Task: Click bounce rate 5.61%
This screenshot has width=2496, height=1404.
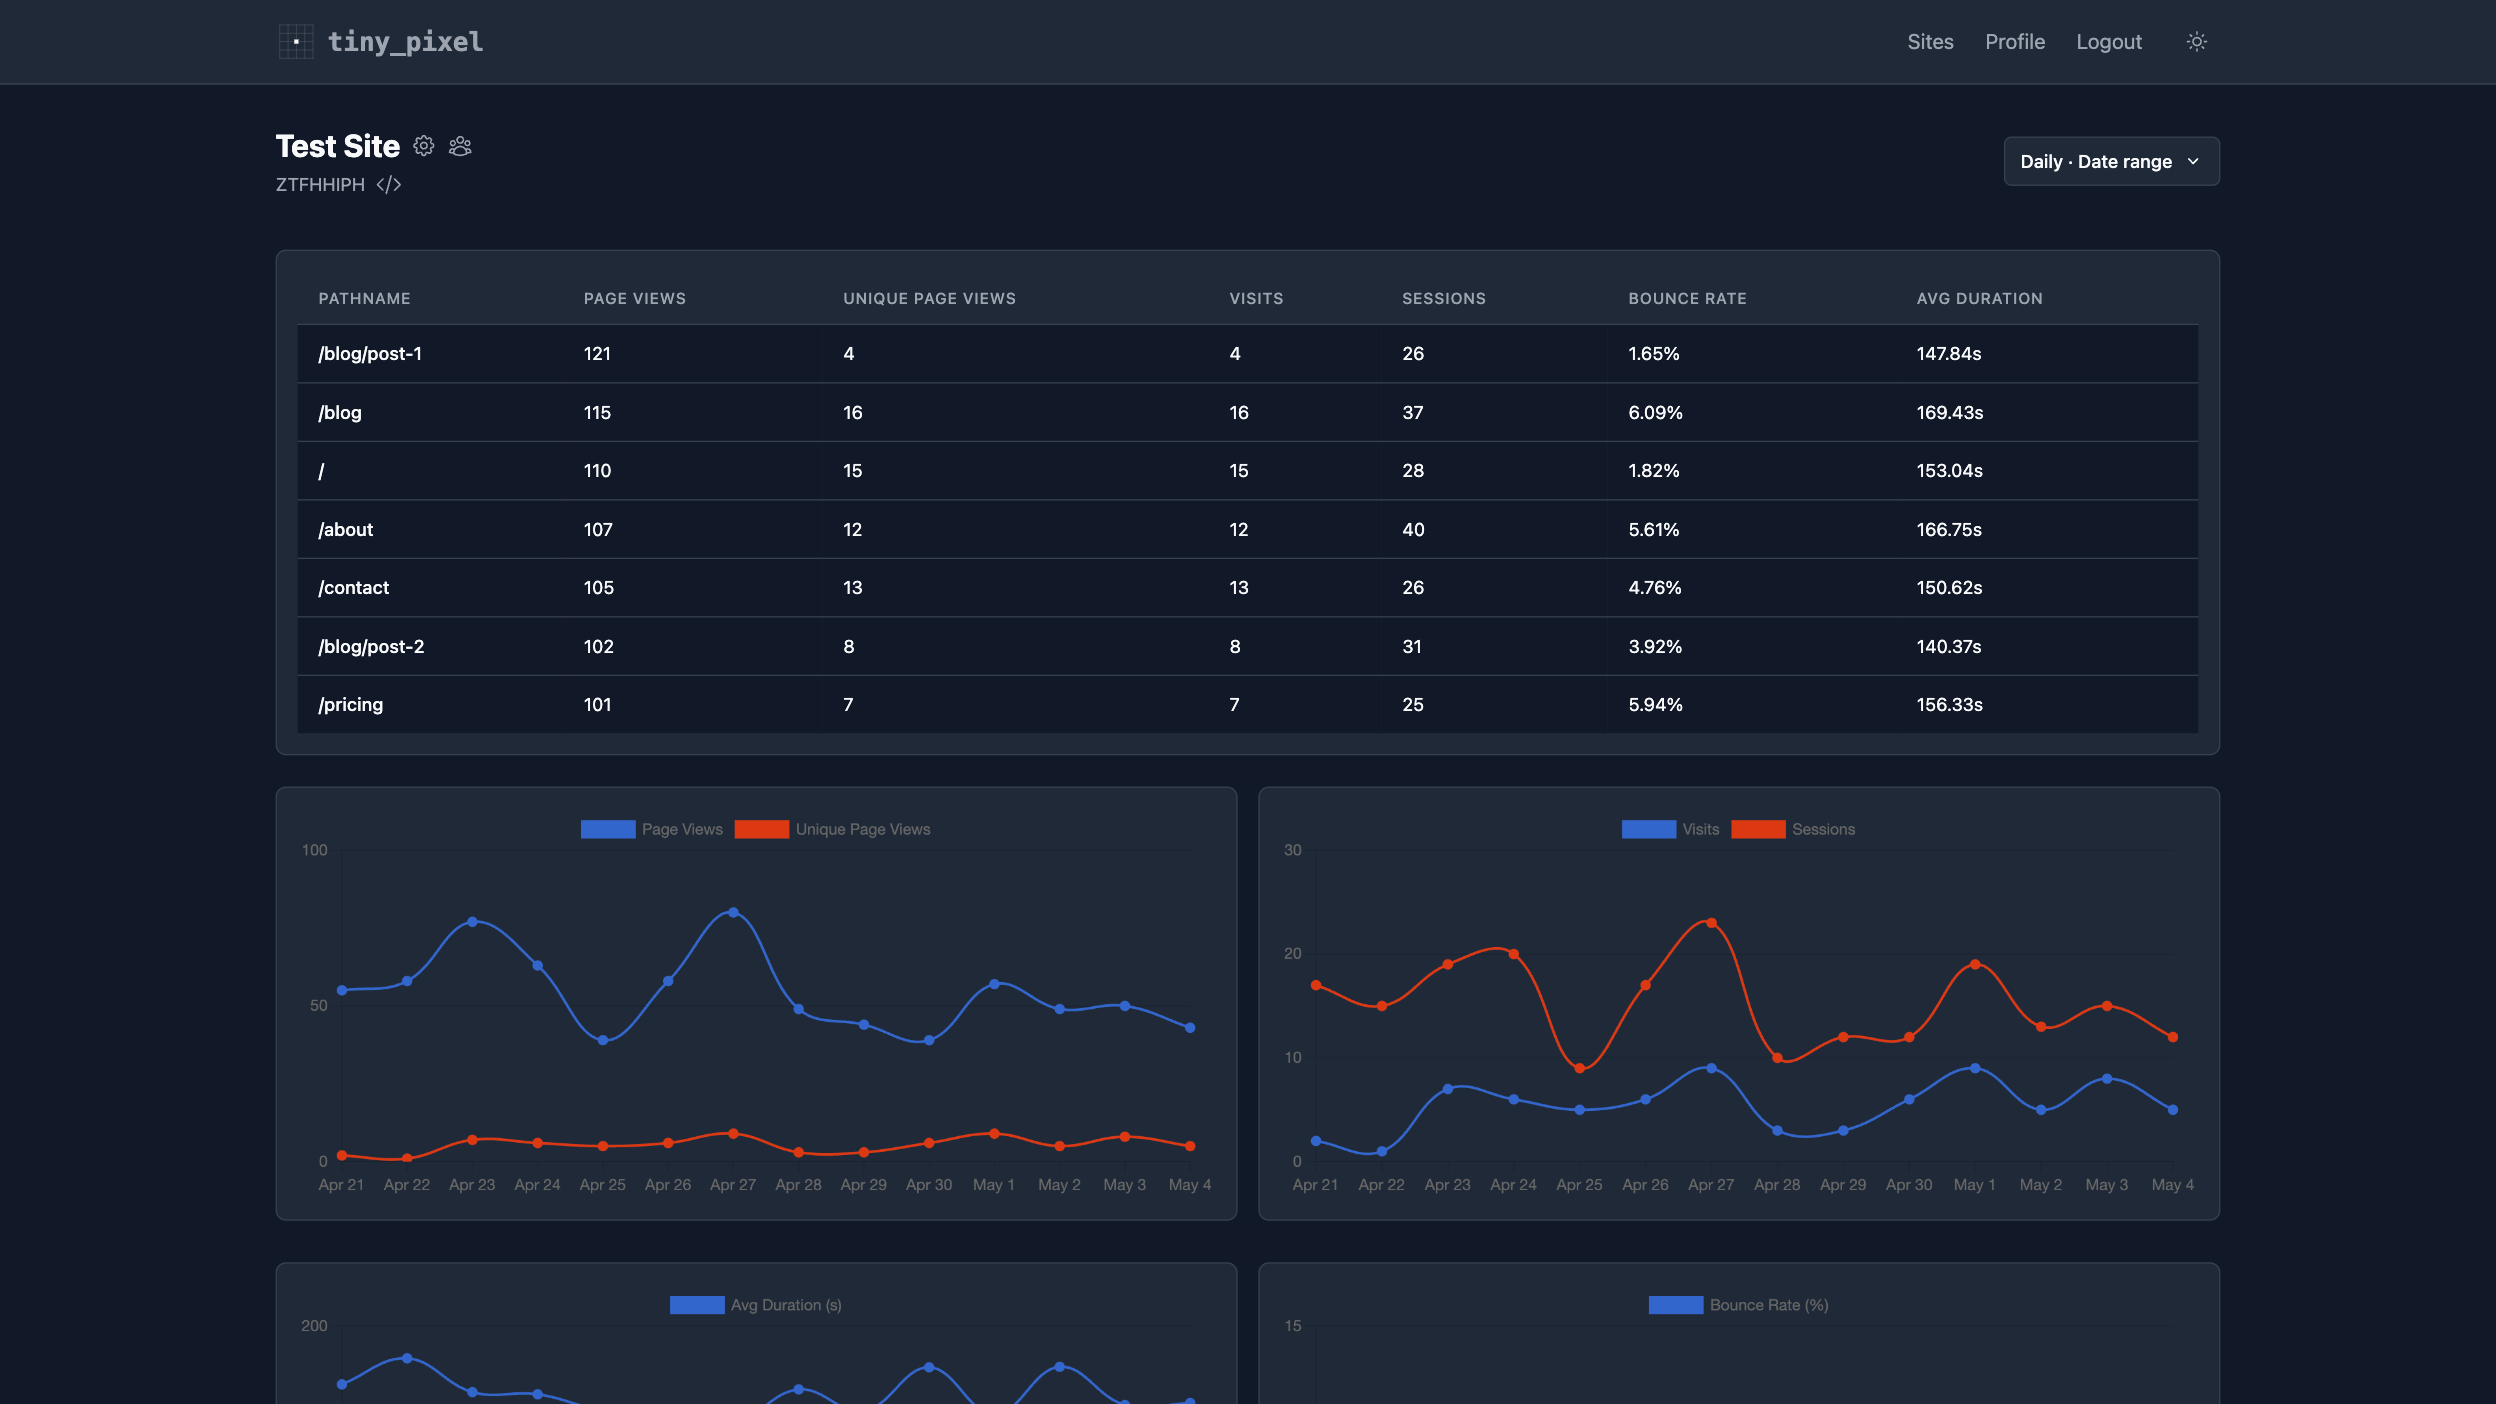Action: pyautogui.click(x=1654, y=530)
